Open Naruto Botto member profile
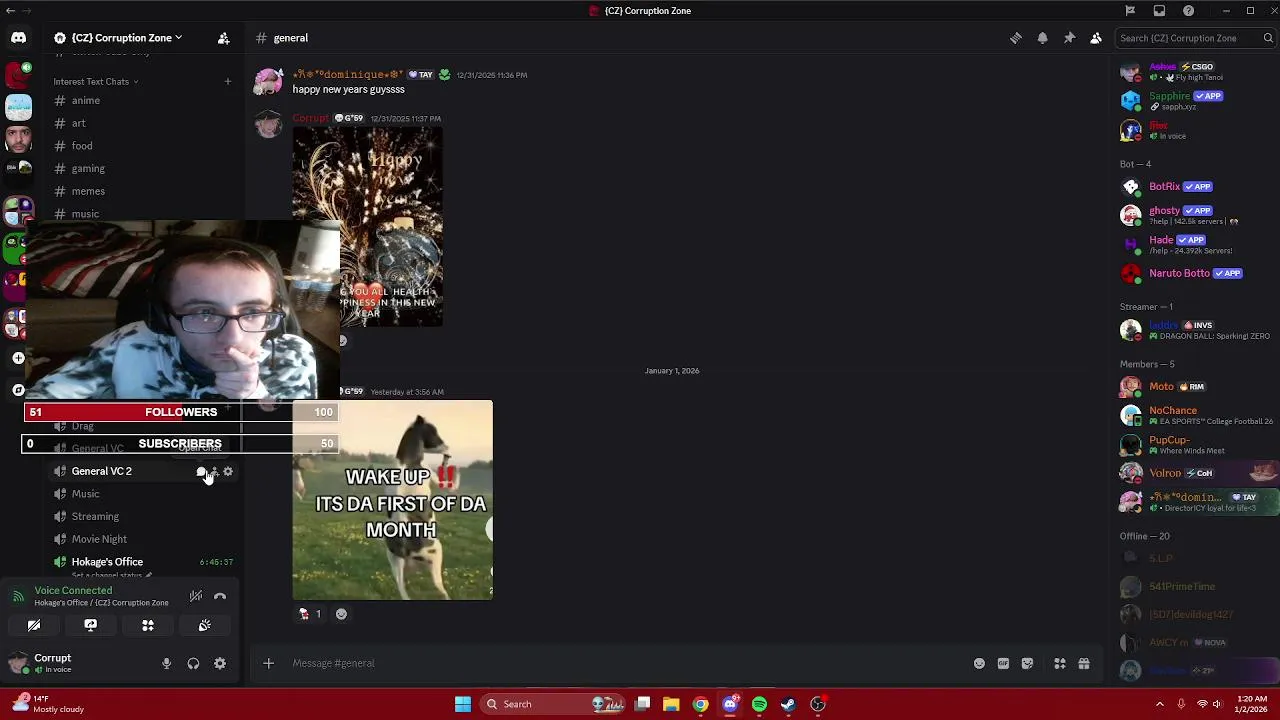This screenshot has width=1280, height=720. pyautogui.click(x=1194, y=273)
